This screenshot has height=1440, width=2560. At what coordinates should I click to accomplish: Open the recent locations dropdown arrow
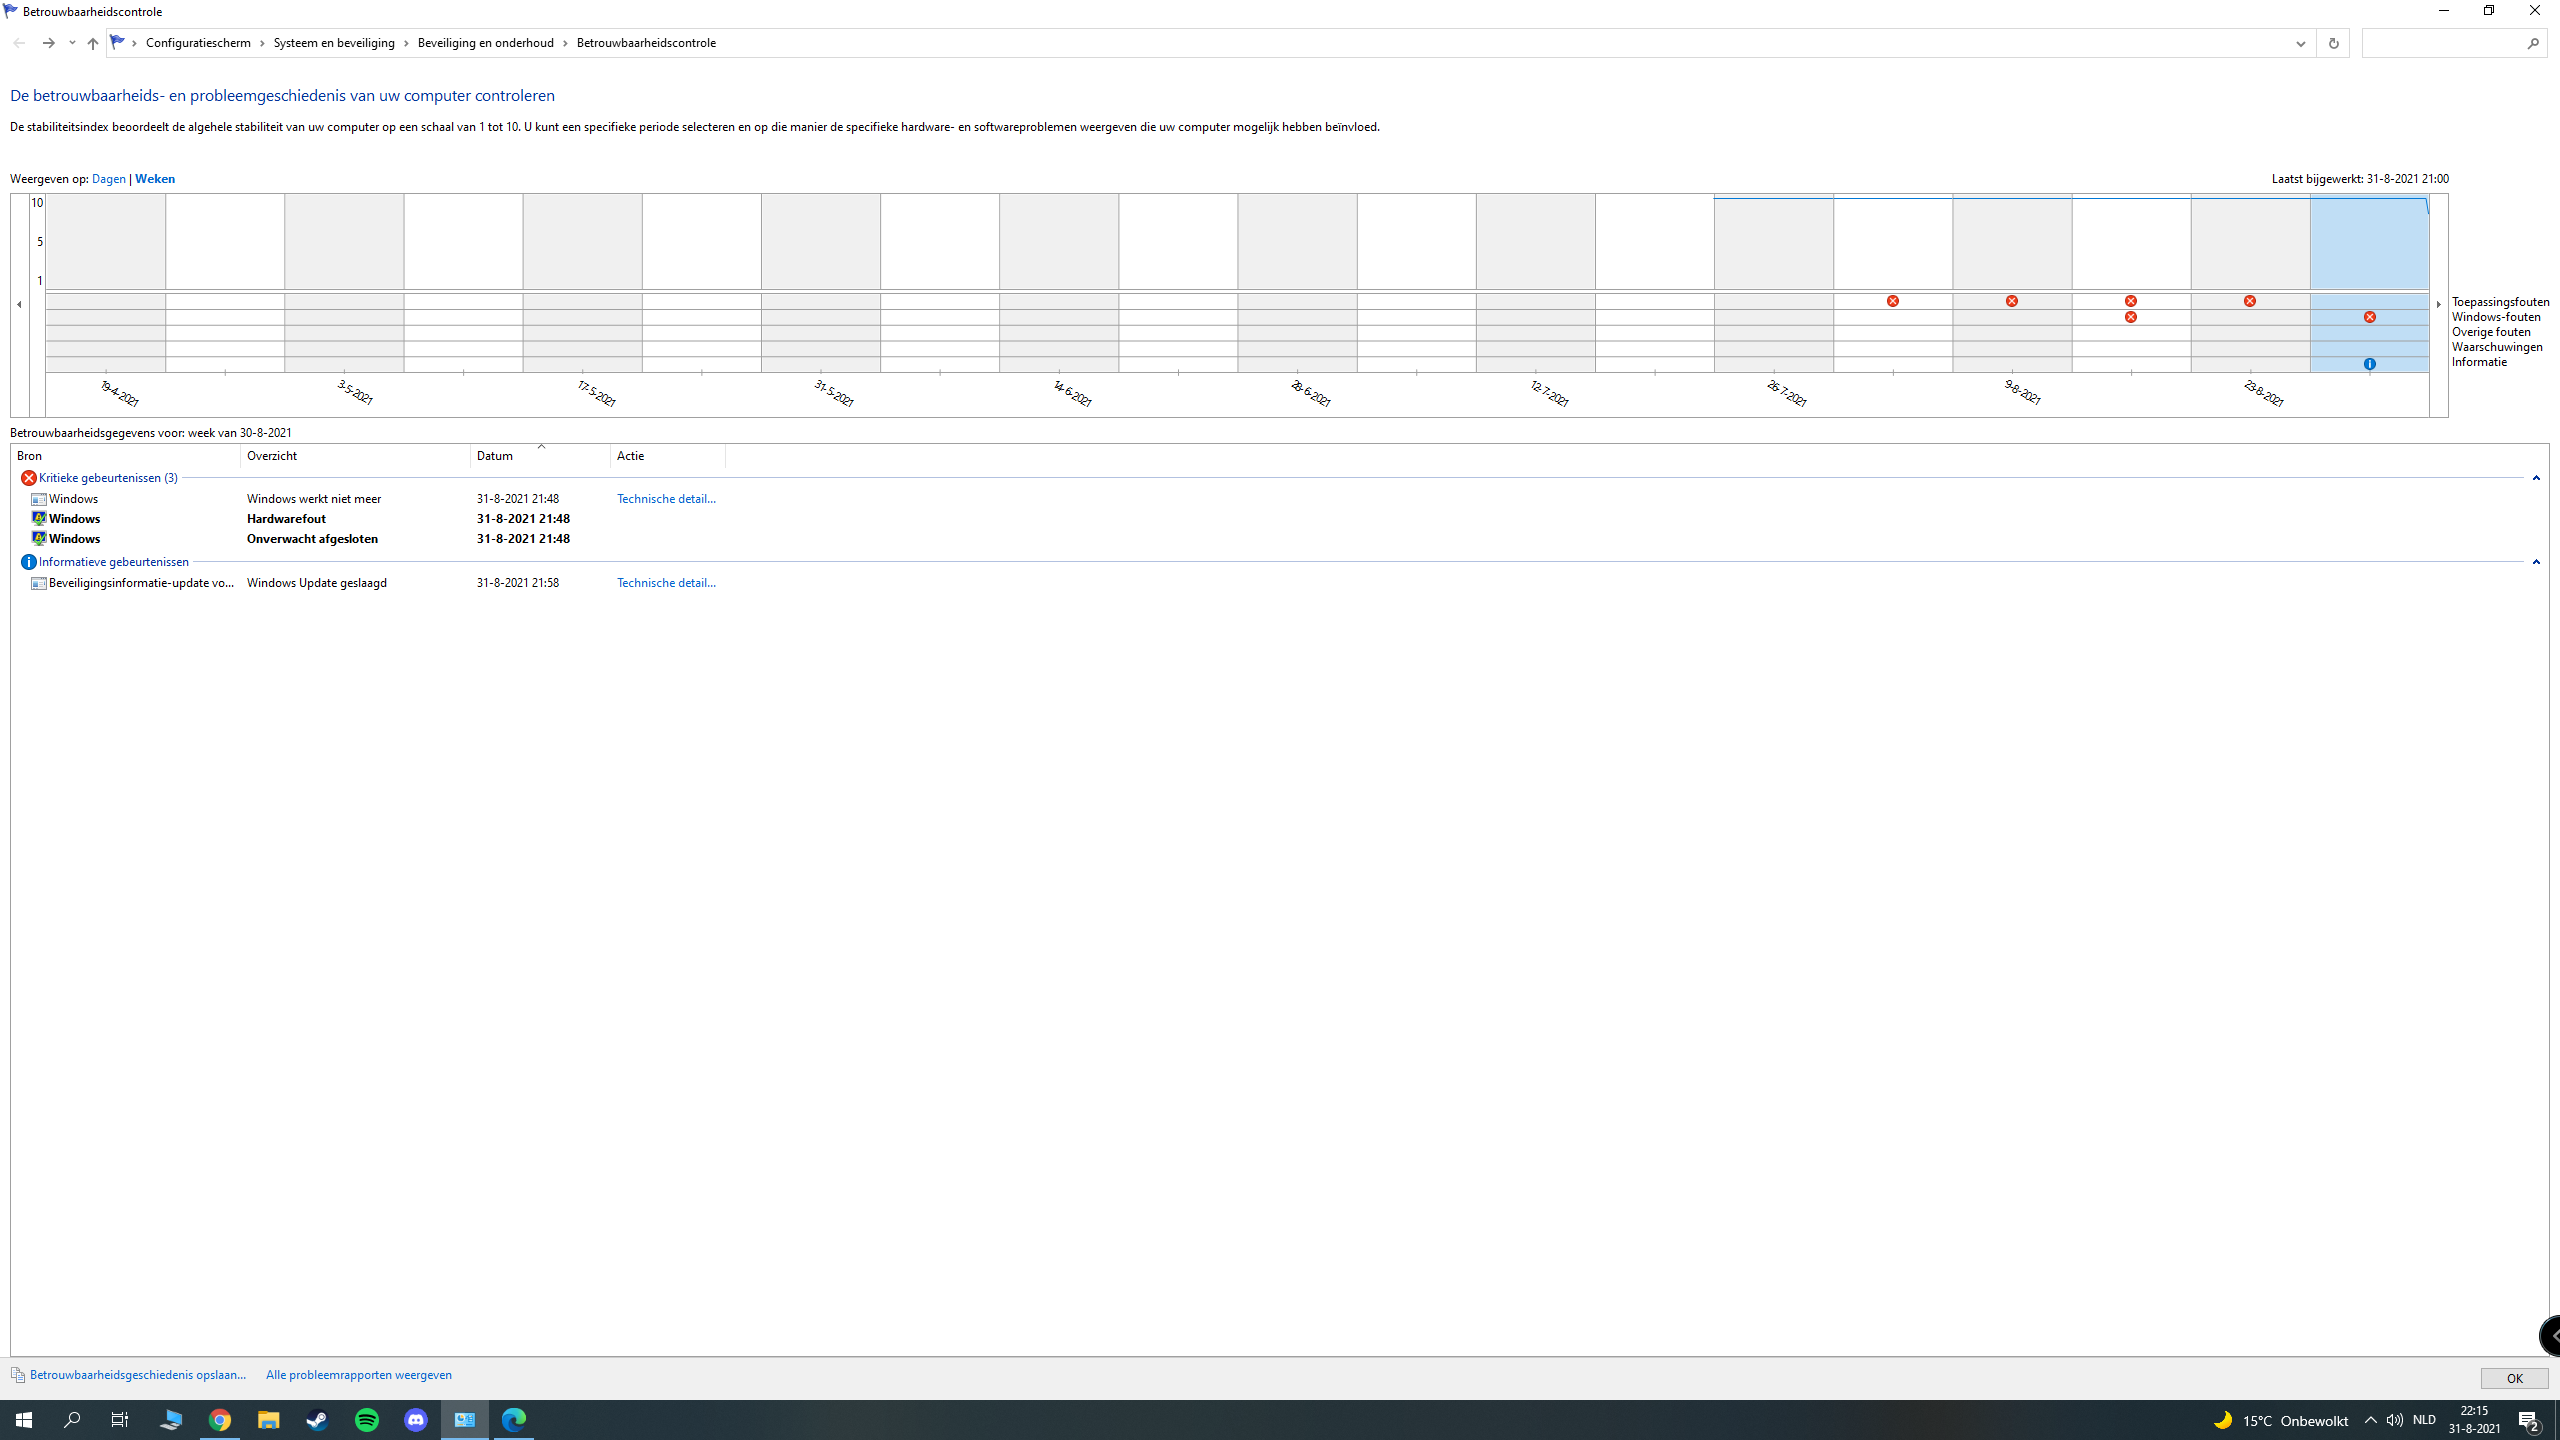(x=72, y=43)
